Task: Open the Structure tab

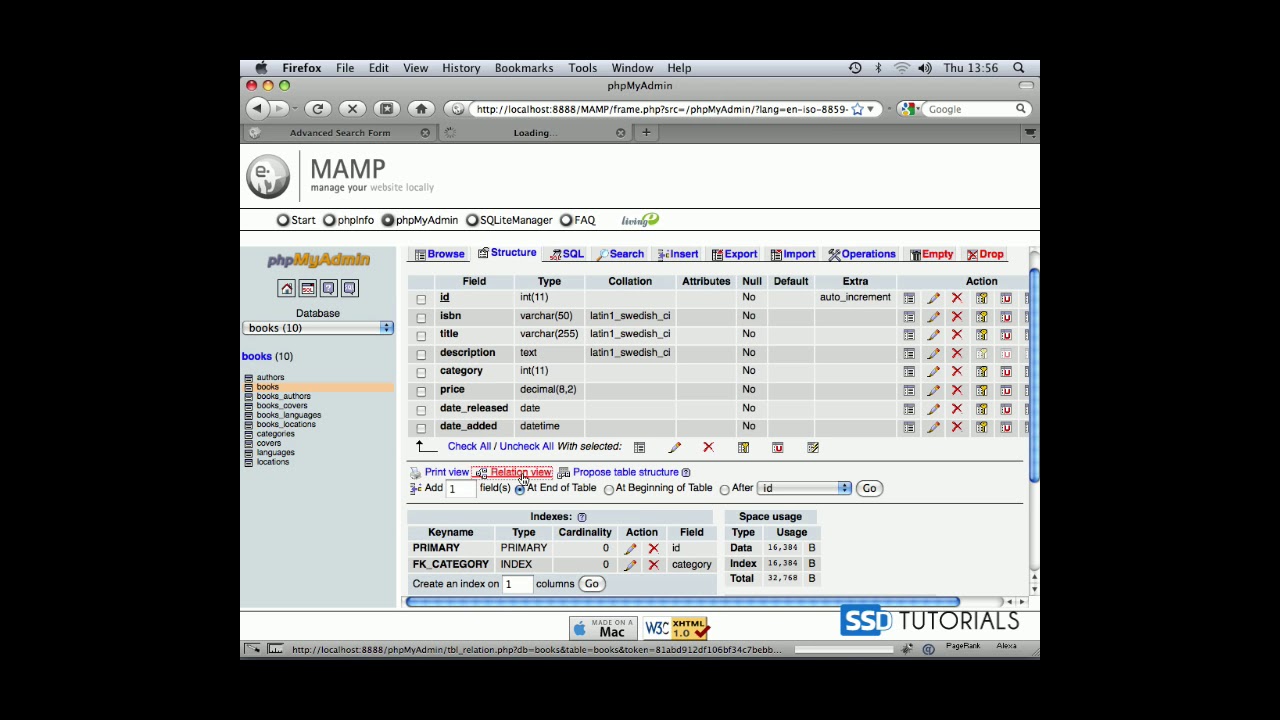Action: pos(507,254)
